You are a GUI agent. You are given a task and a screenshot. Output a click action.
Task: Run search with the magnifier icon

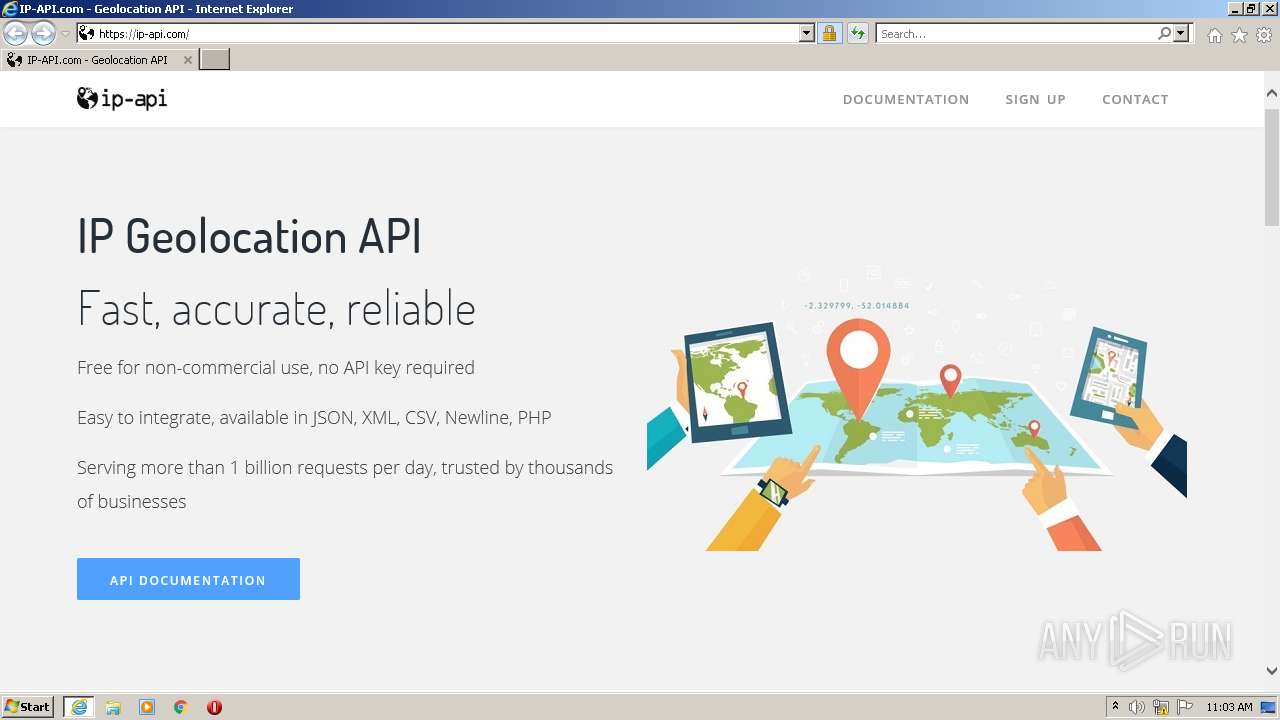1164,34
